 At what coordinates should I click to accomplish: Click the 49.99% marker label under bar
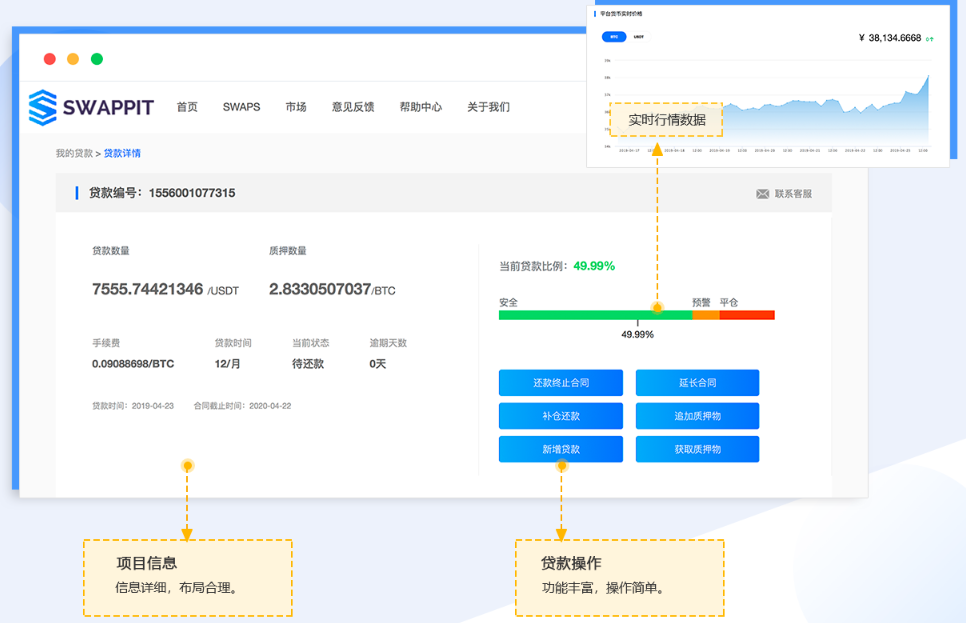coord(637,335)
